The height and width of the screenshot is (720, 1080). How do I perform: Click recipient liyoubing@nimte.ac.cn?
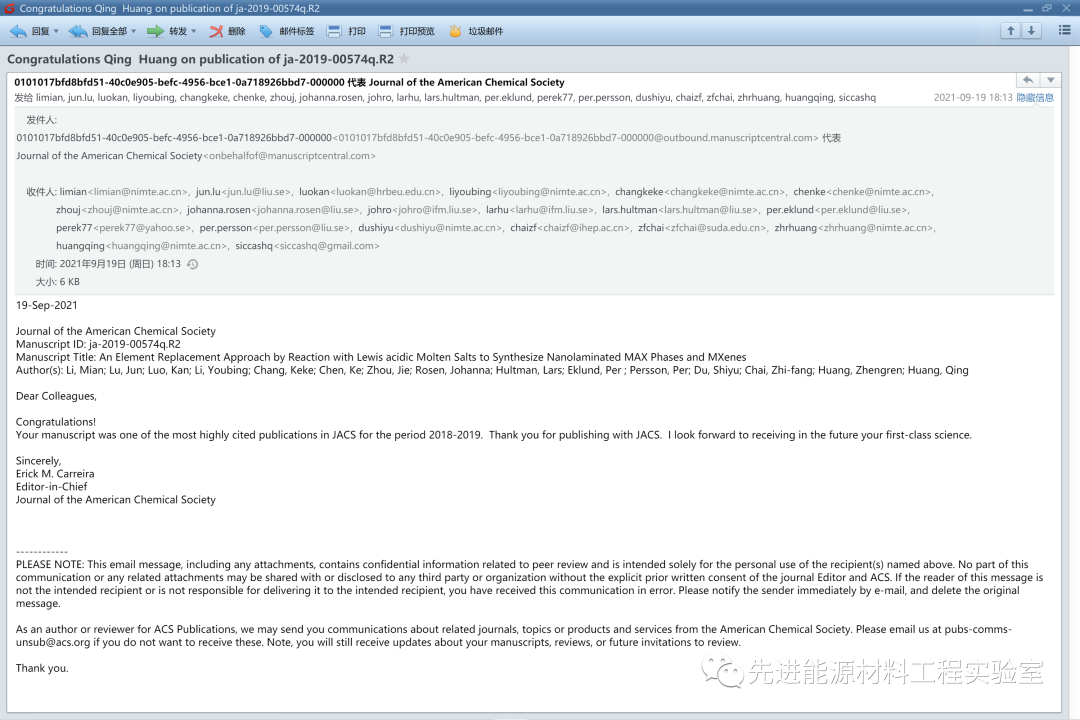(x=550, y=192)
